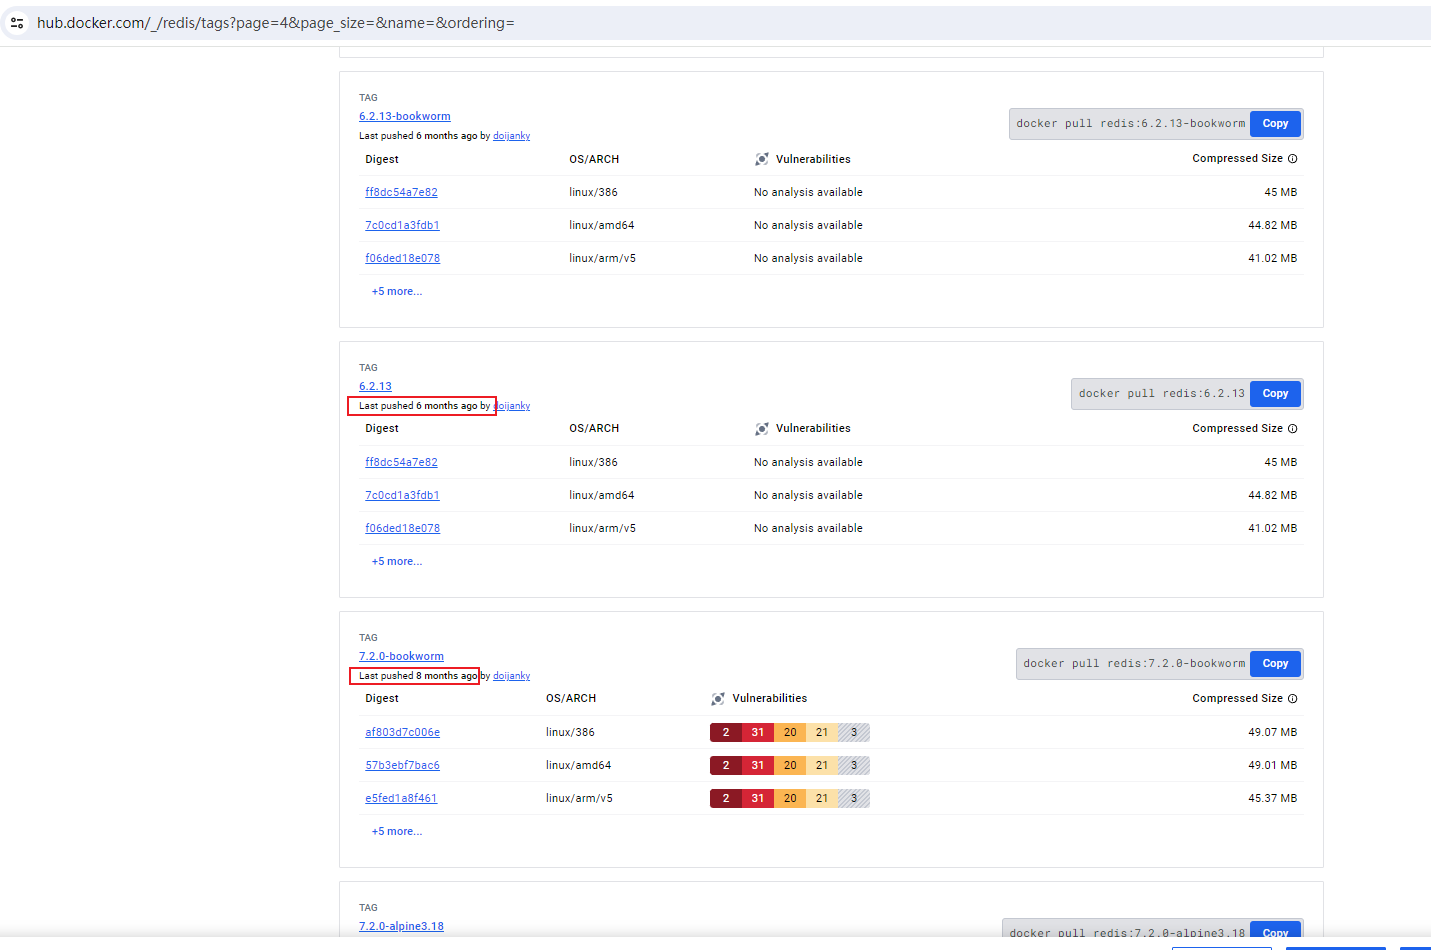Click 44.82 MB size in 6.2.13-bookworm section
1431x950 pixels.
tap(1272, 225)
